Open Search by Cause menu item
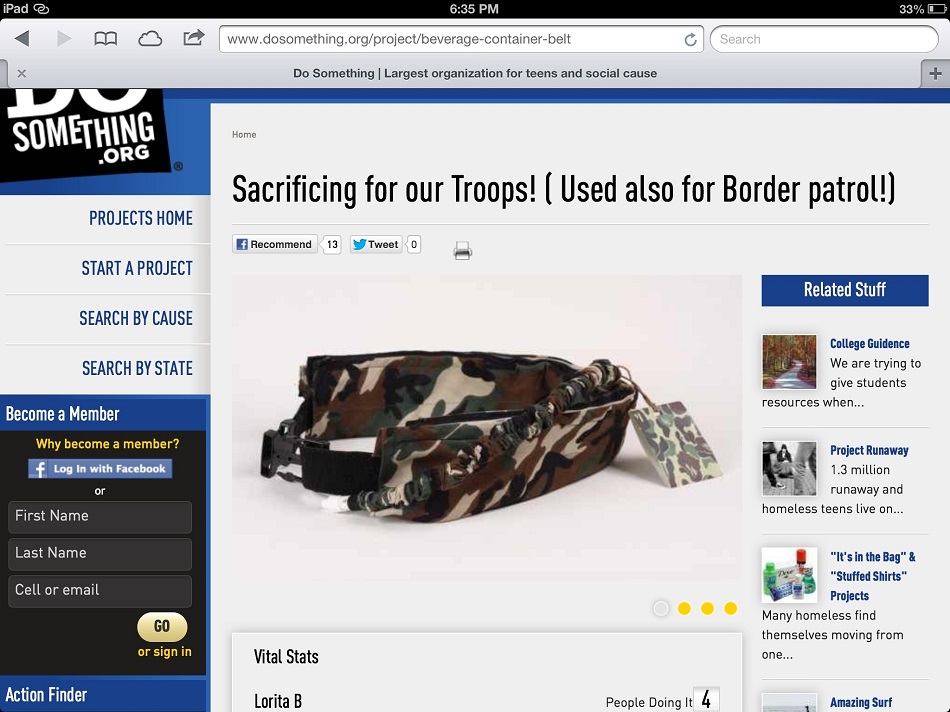This screenshot has width=950, height=712. (136, 318)
